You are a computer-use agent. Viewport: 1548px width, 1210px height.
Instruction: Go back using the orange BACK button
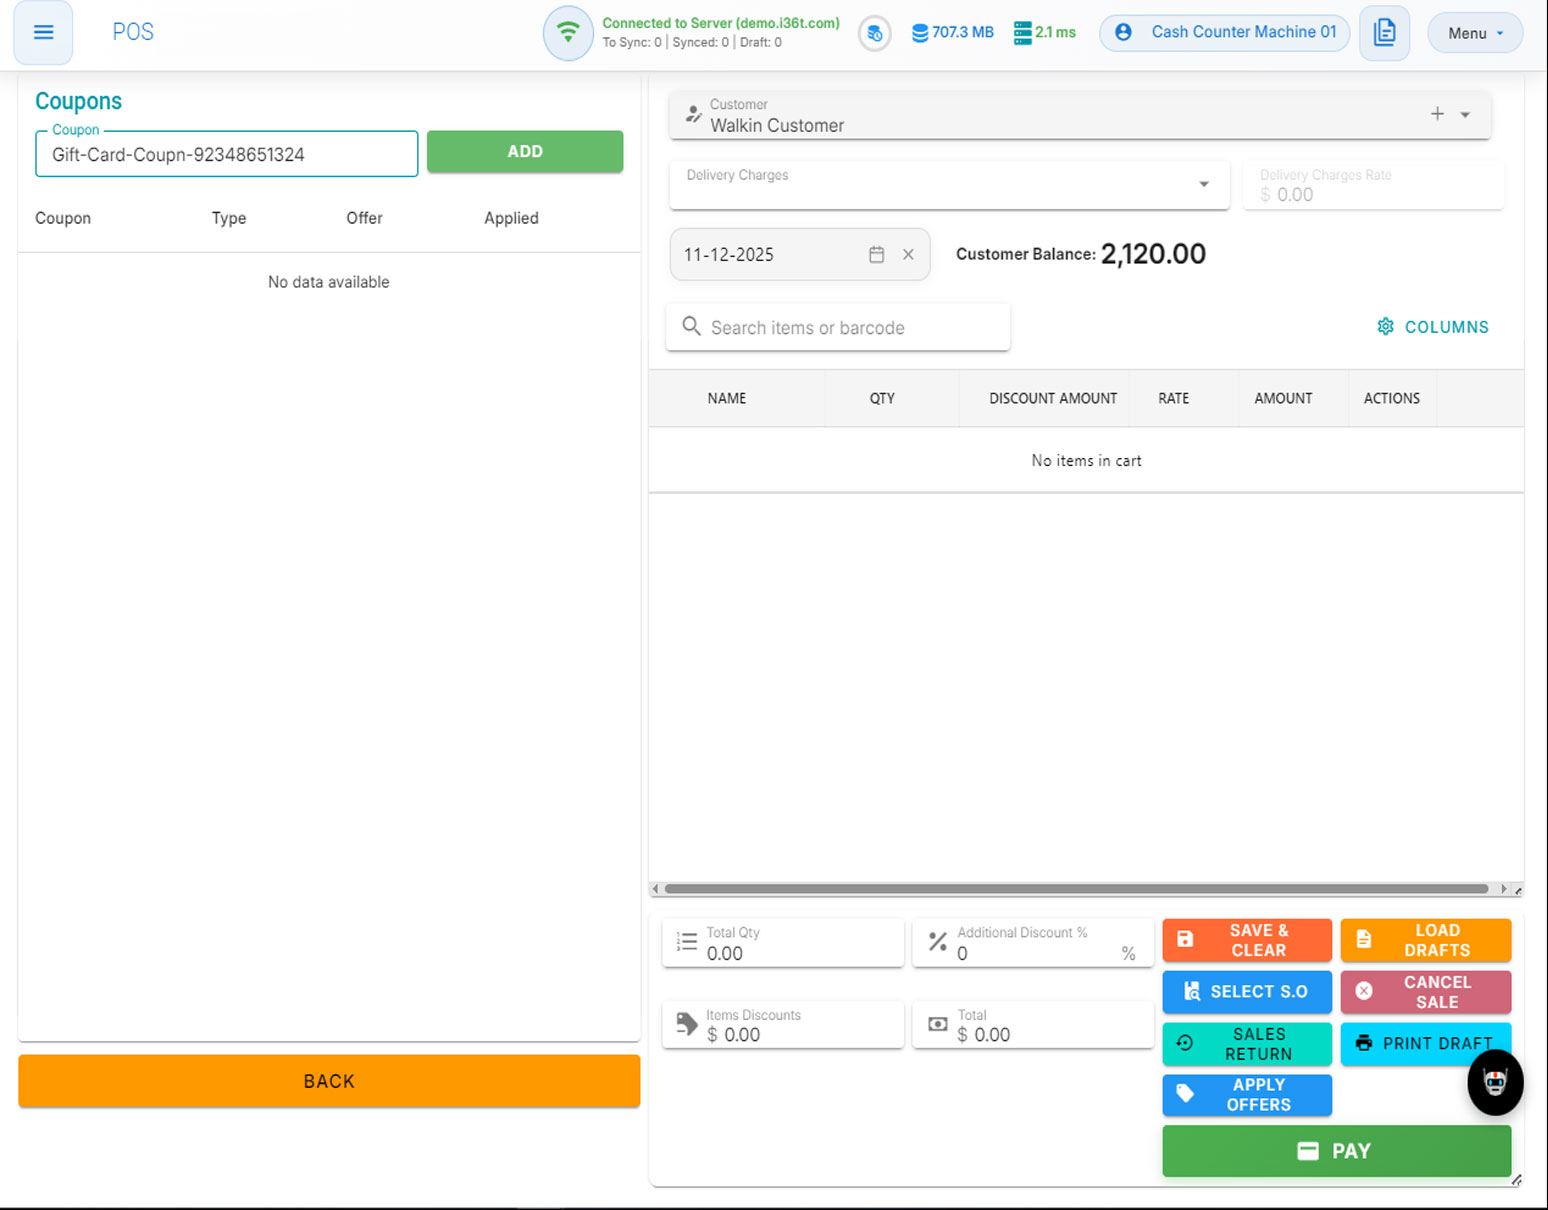pos(329,1081)
